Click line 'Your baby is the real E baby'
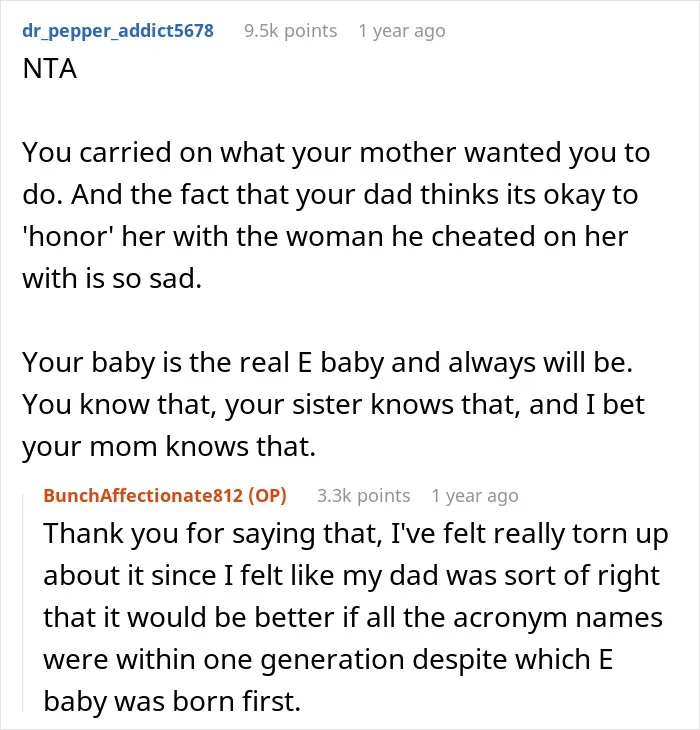The height and width of the screenshot is (730, 700). (328, 362)
